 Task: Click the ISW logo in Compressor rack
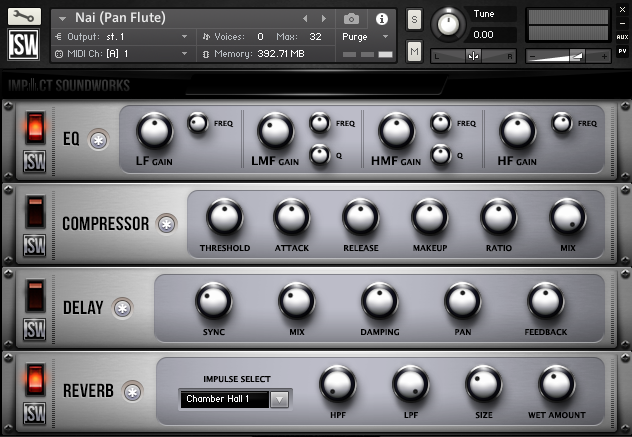pyautogui.click(x=35, y=246)
